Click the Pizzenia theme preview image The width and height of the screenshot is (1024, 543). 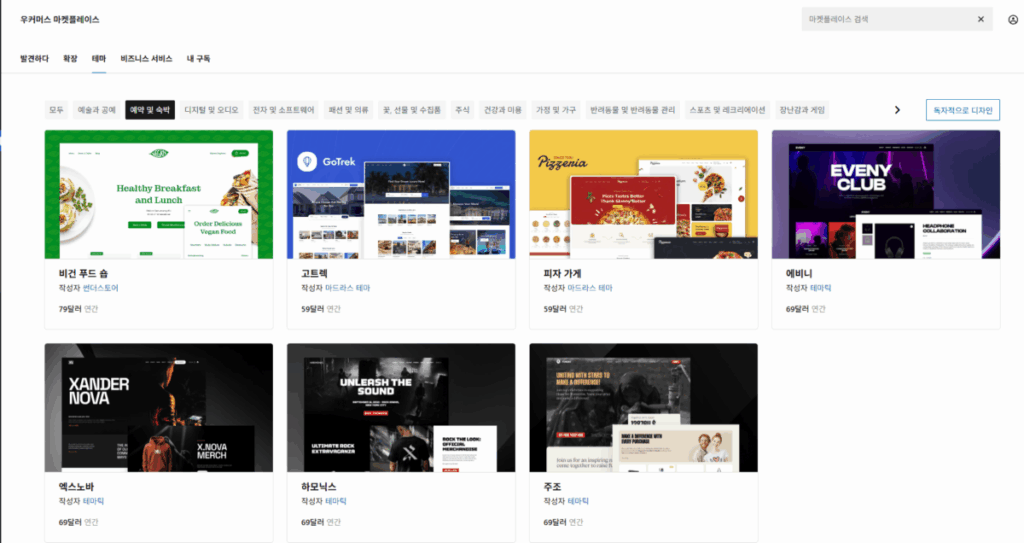click(643, 194)
